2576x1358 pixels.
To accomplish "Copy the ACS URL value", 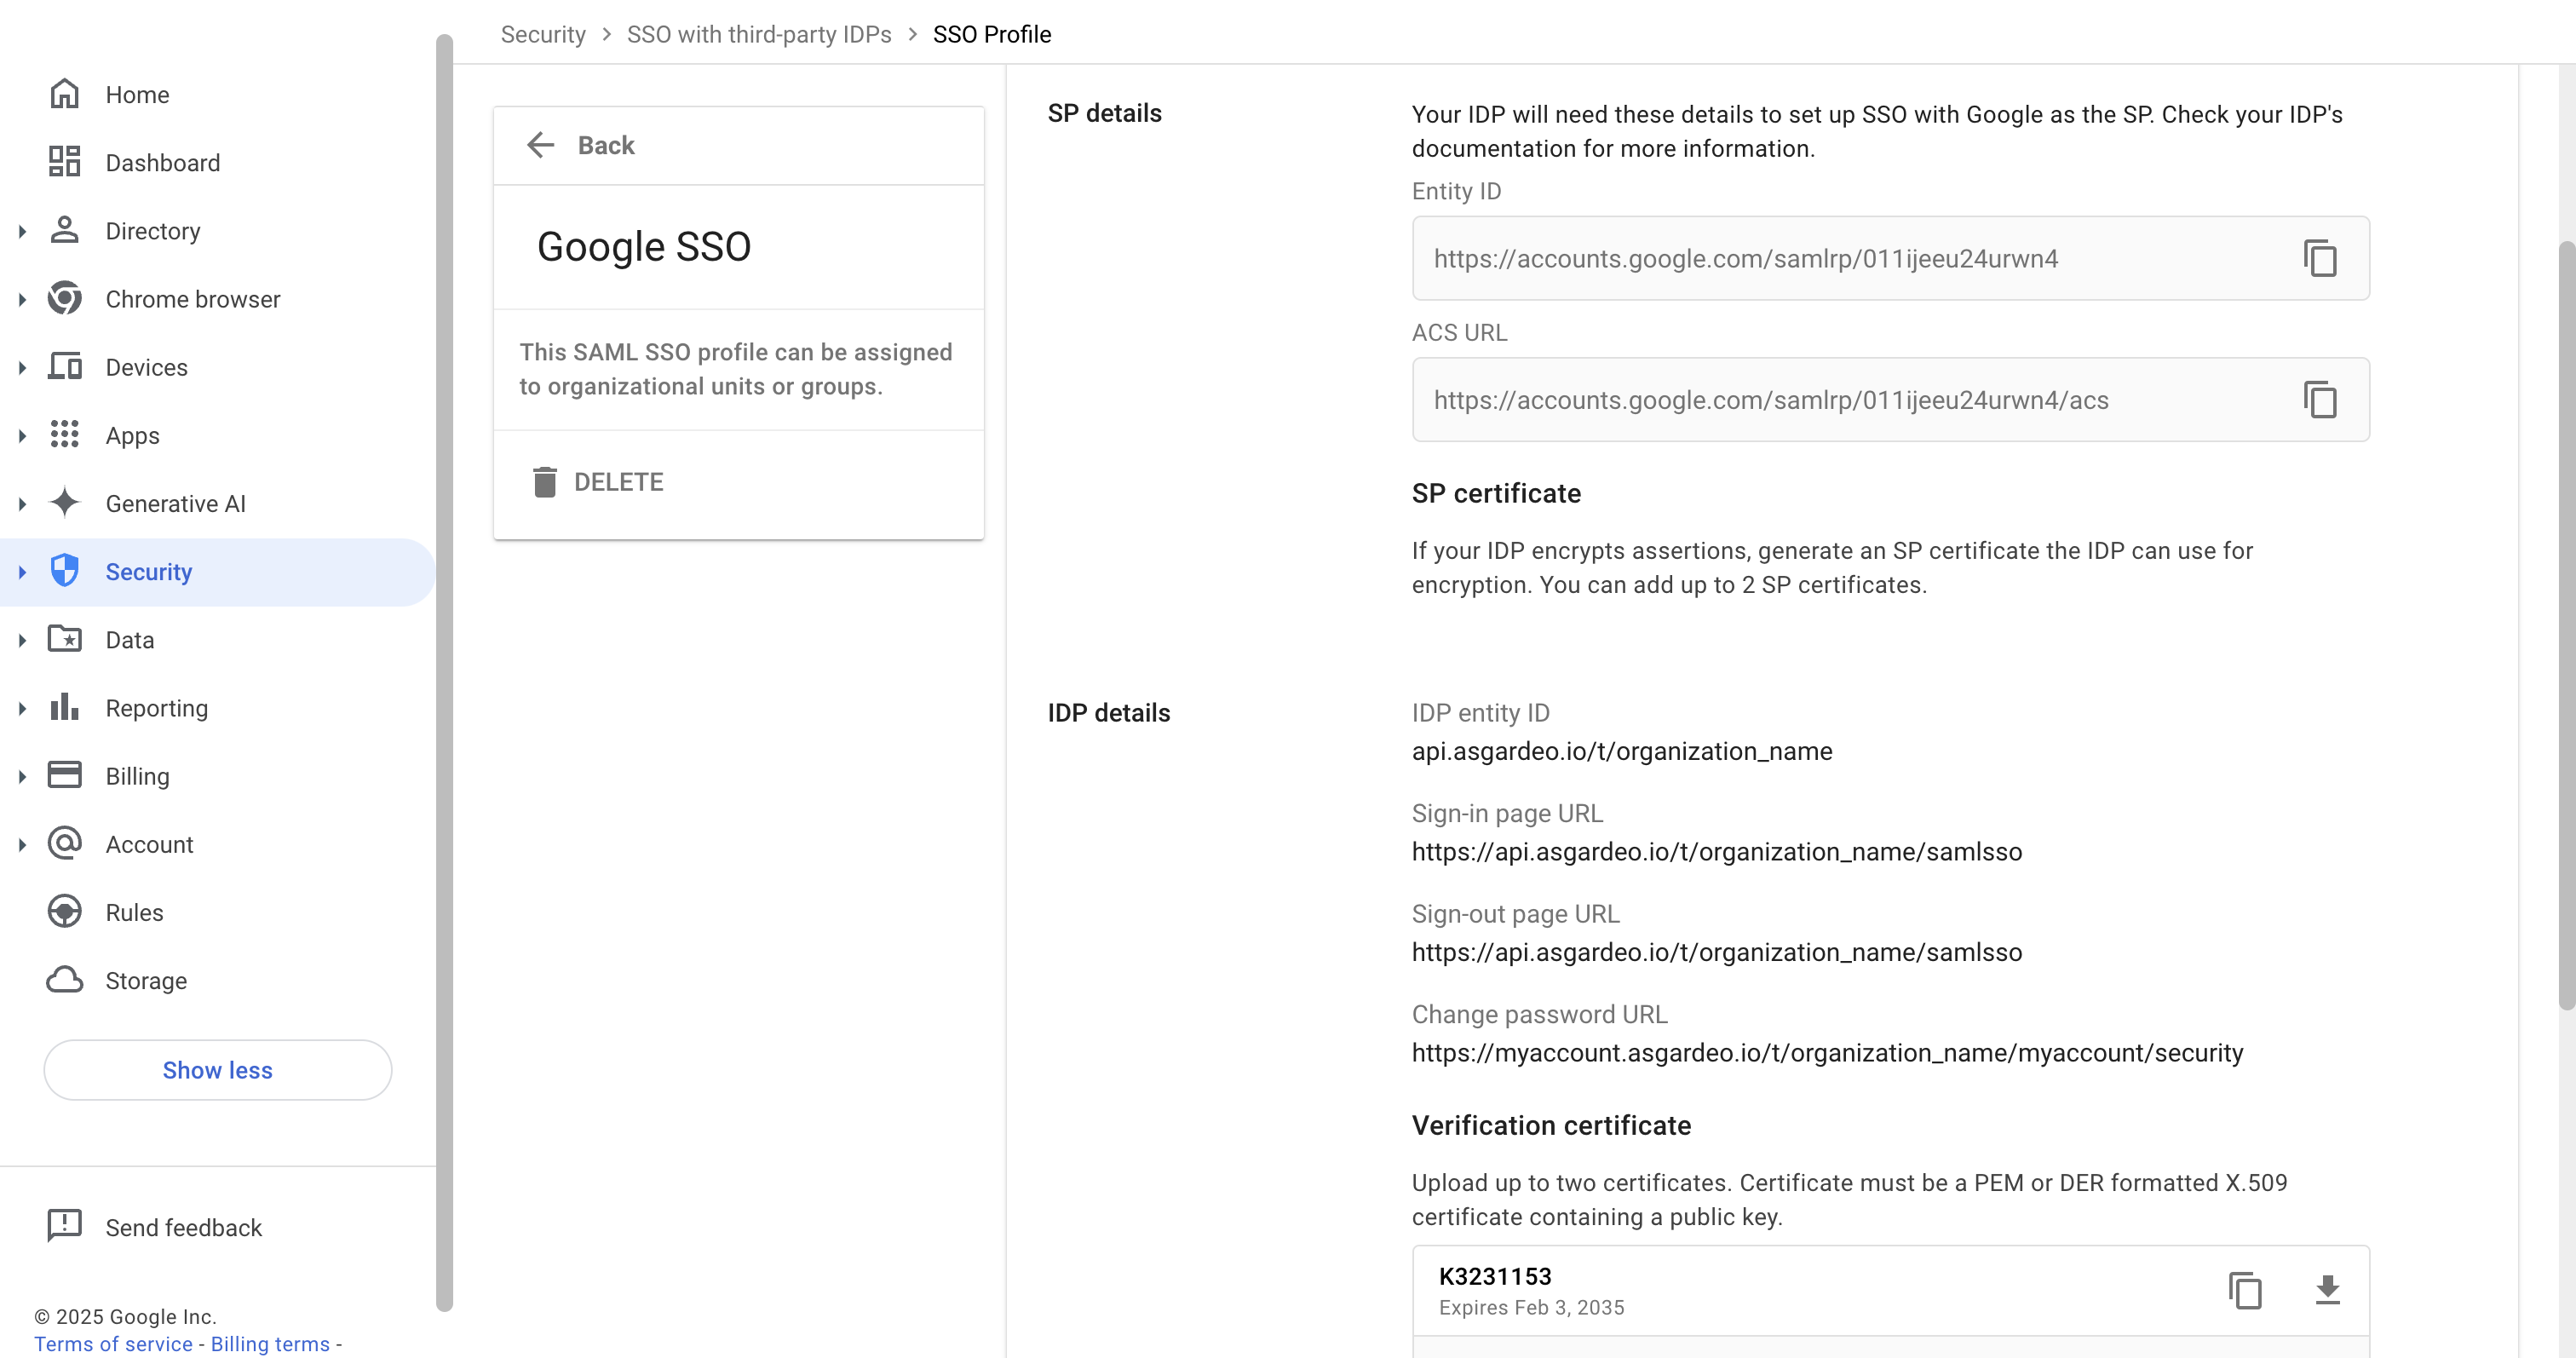I will coord(2320,400).
